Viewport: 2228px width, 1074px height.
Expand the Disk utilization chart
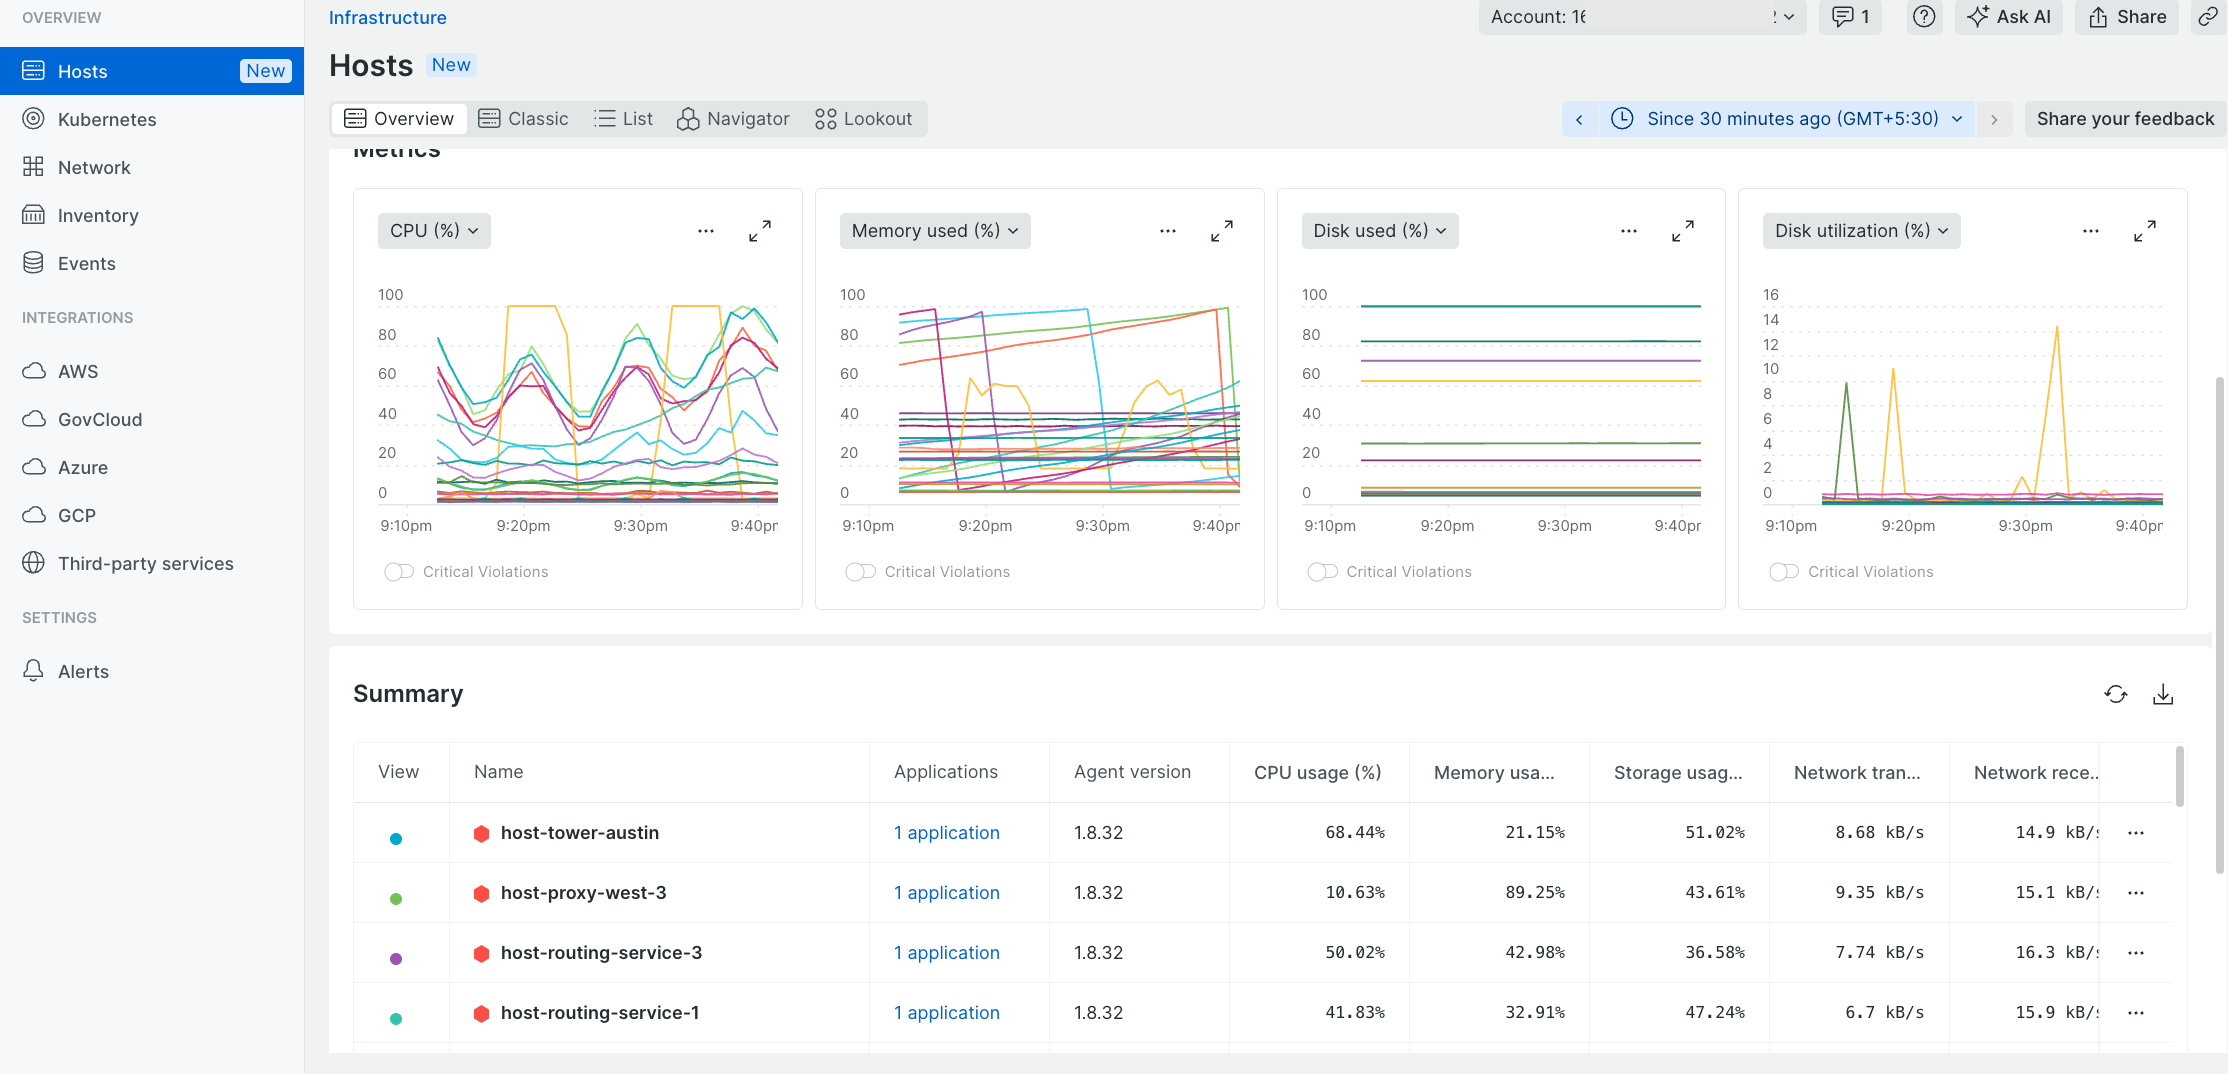pyautogui.click(x=2145, y=231)
